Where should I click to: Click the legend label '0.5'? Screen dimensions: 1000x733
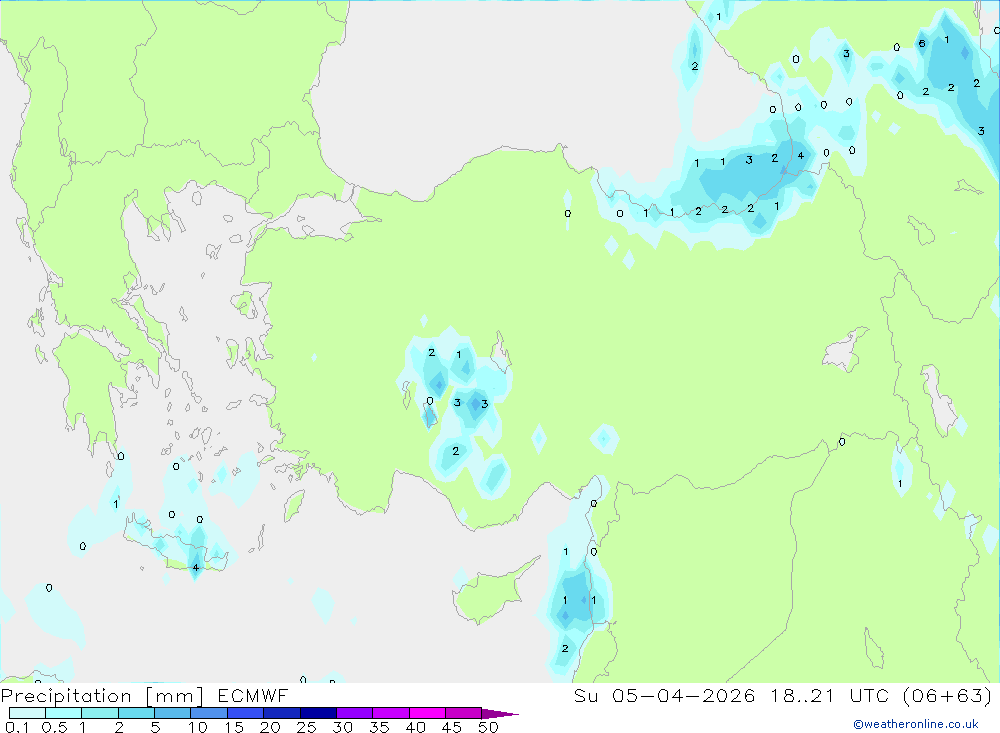[54, 727]
